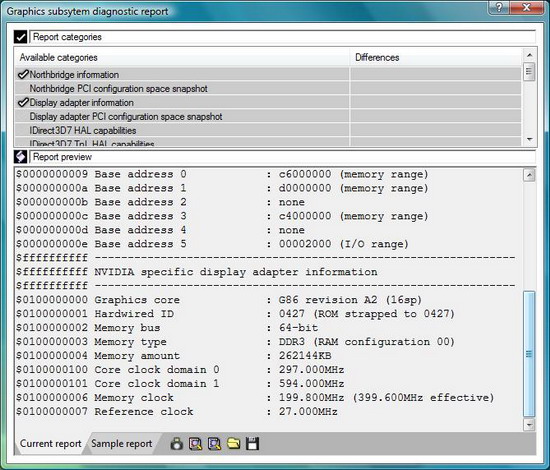Click the Base address 3 line
Image resolution: width=550 pixels, height=470 pixels.
pyautogui.click(x=222, y=216)
